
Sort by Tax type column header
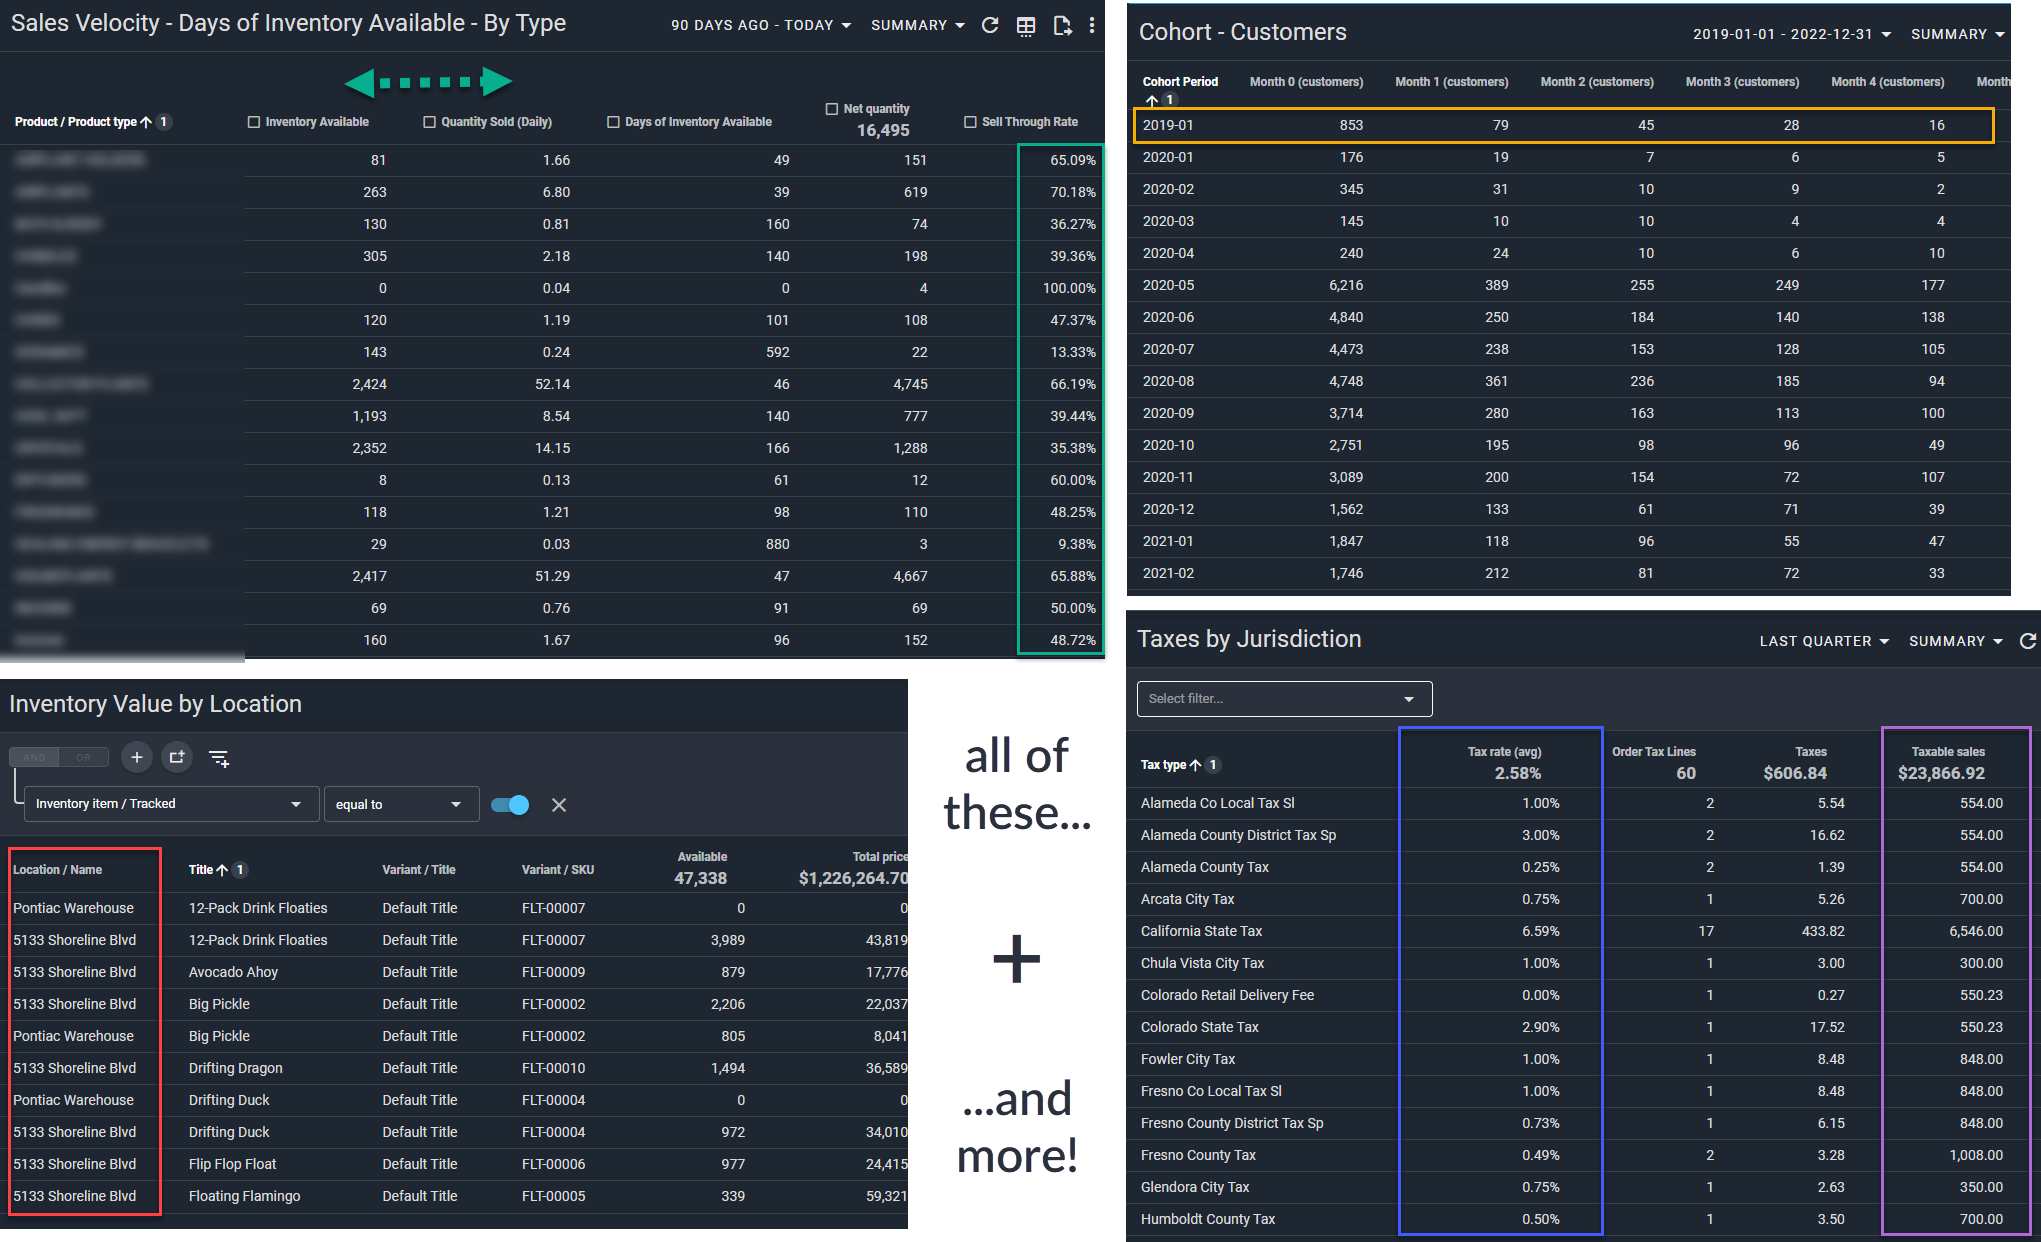click(x=1165, y=765)
